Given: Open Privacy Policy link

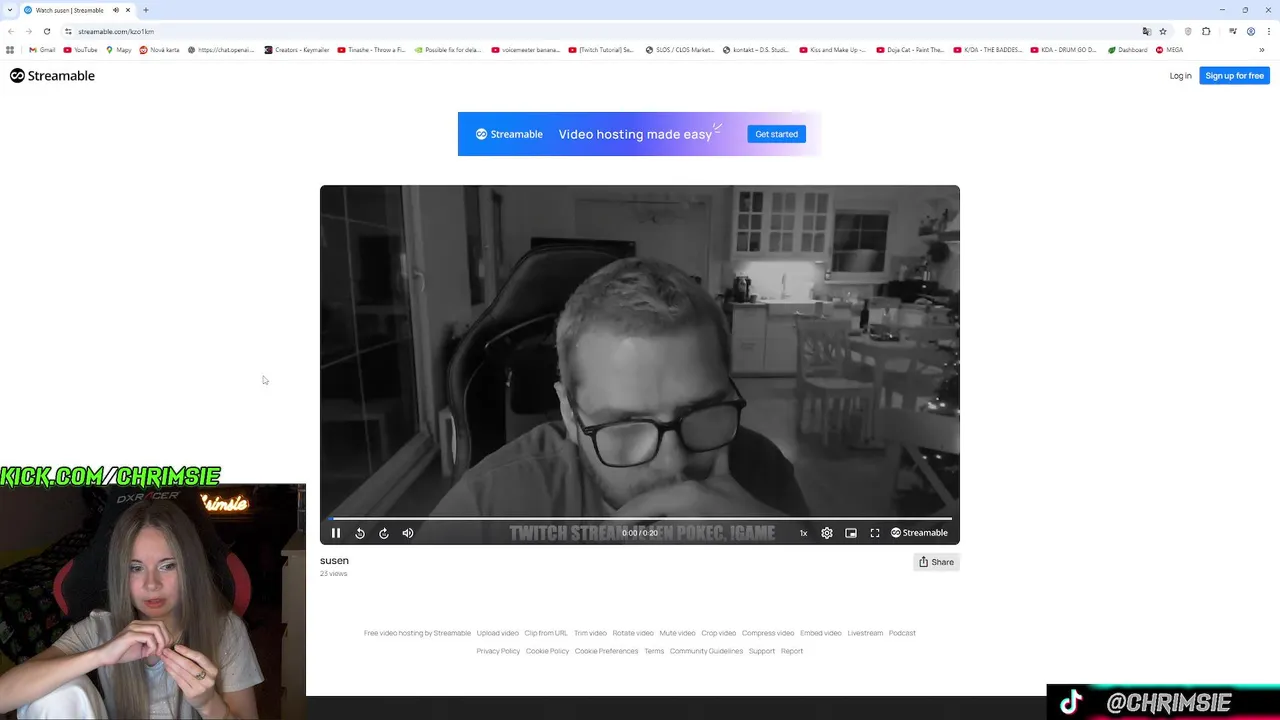Looking at the screenshot, I should 498,651.
